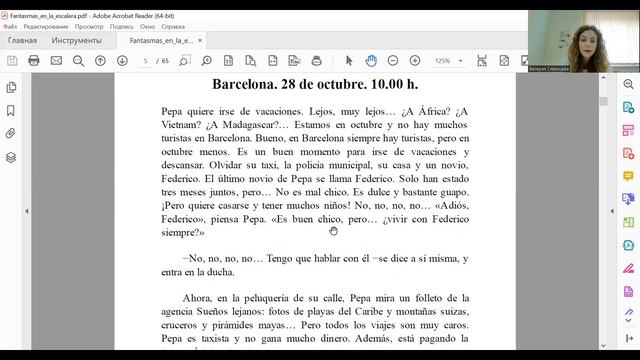Click the marquee zoom icon beside page count
This screenshot has width=640, height=360.
[x=184, y=61]
